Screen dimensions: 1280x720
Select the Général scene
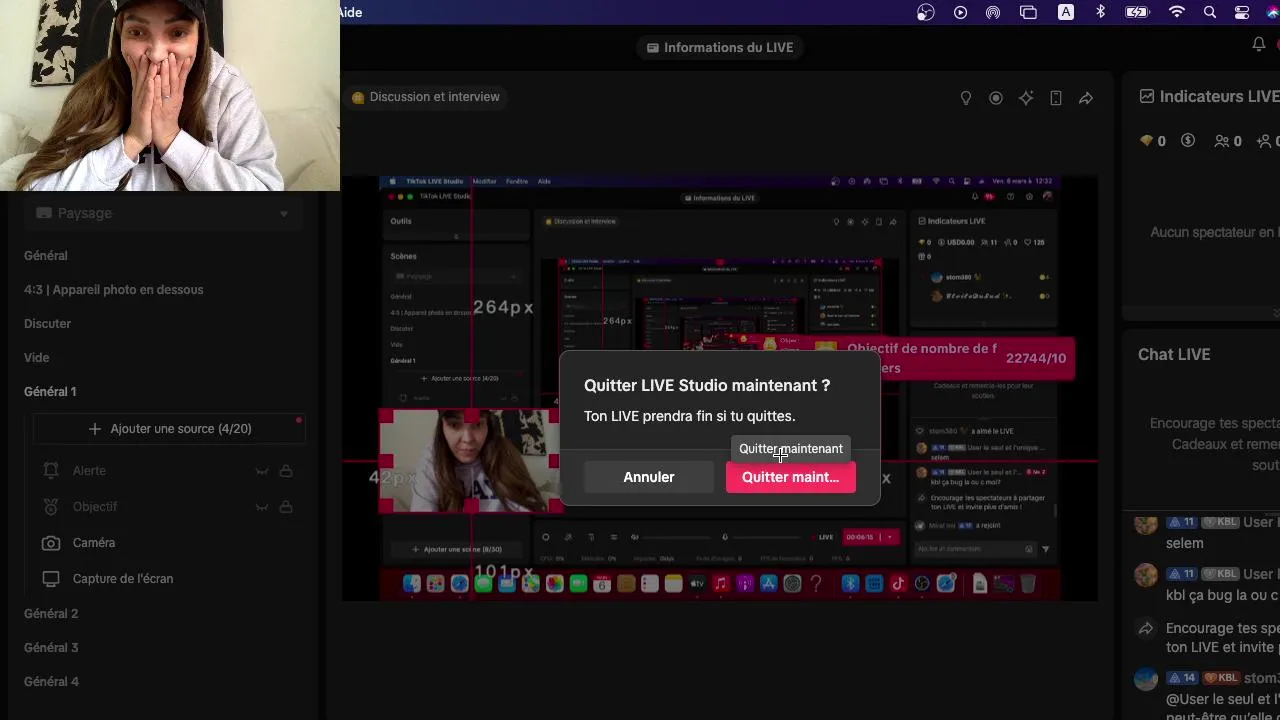click(46, 256)
